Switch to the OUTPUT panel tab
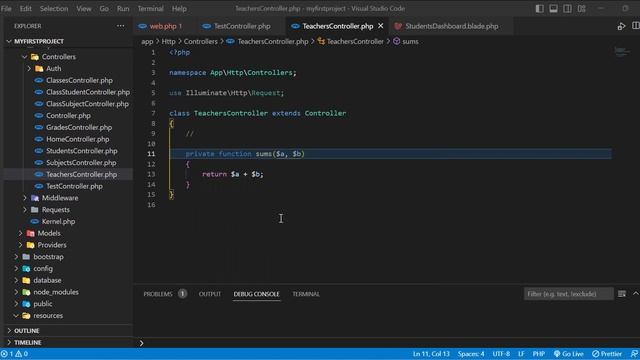This screenshot has width=640, height=360. pyautogui.click(x=210, y=294)
